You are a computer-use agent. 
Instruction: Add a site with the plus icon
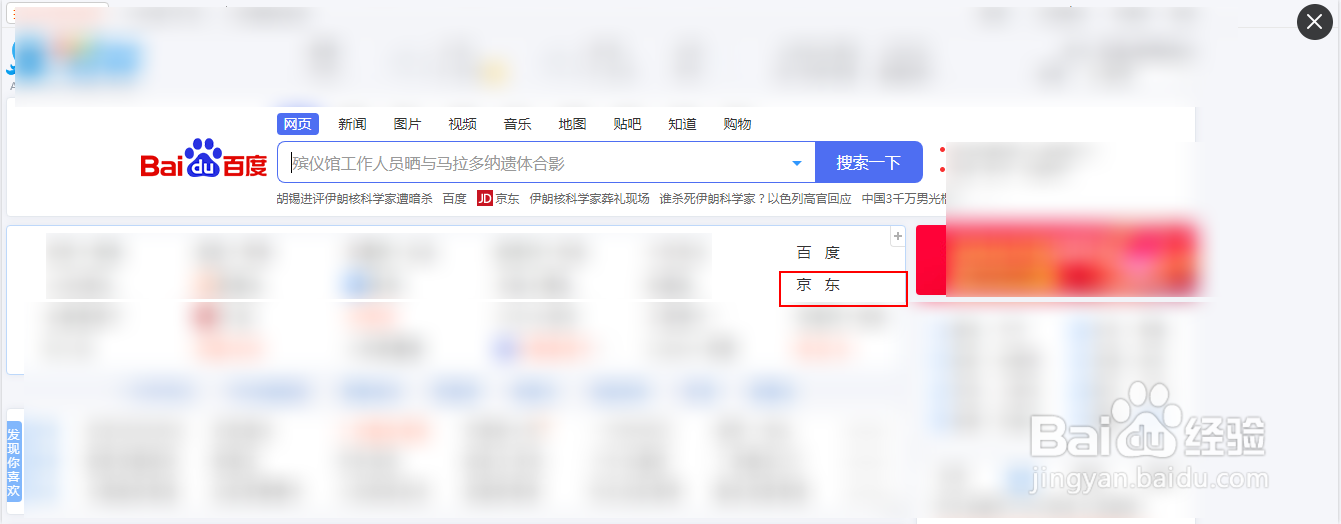click(898, 236)
